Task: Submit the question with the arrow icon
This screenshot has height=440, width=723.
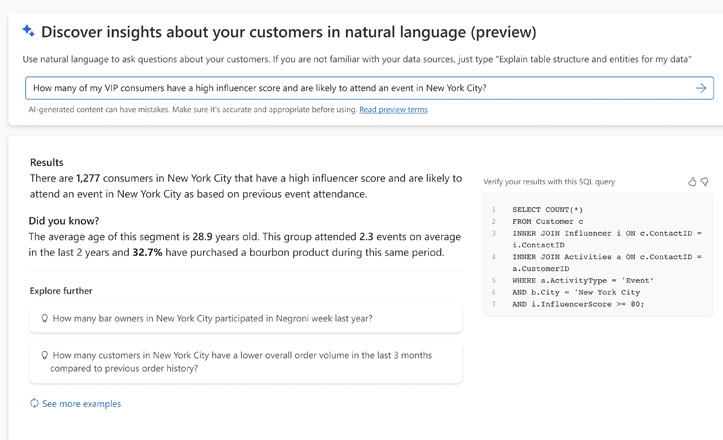Action: tap(701, 88)
